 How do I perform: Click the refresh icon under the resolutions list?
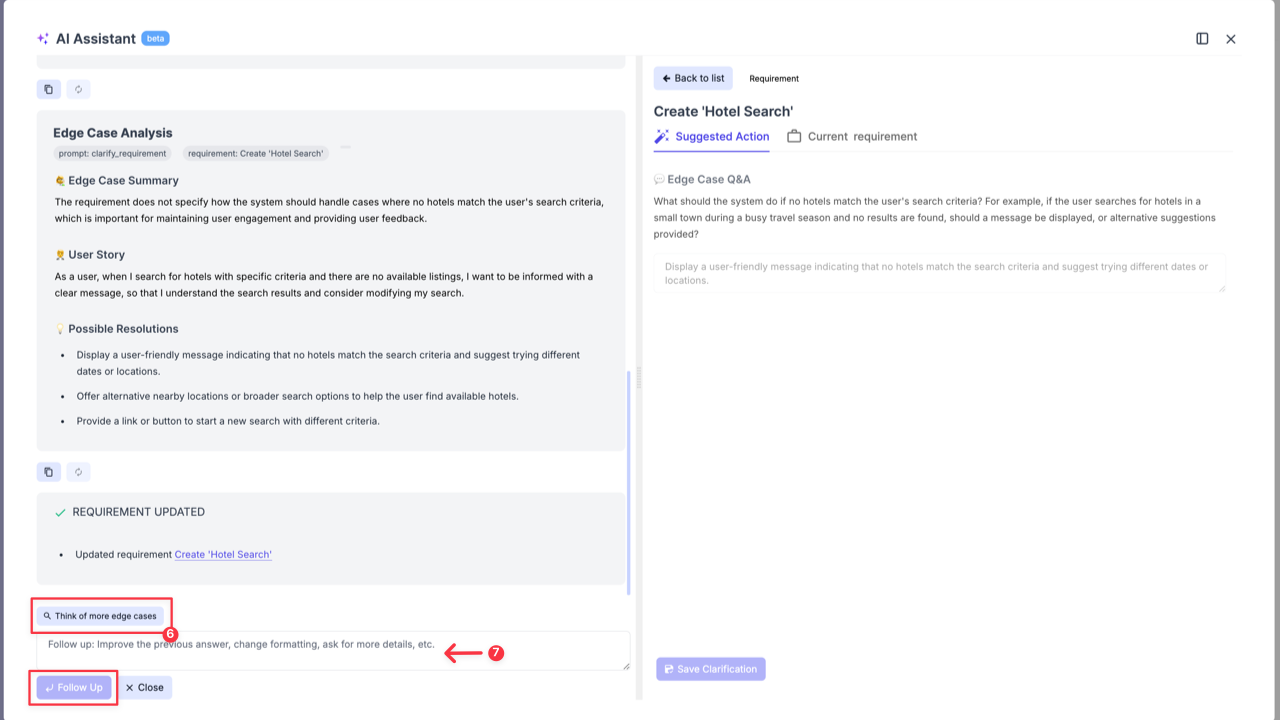pos(78,471)
